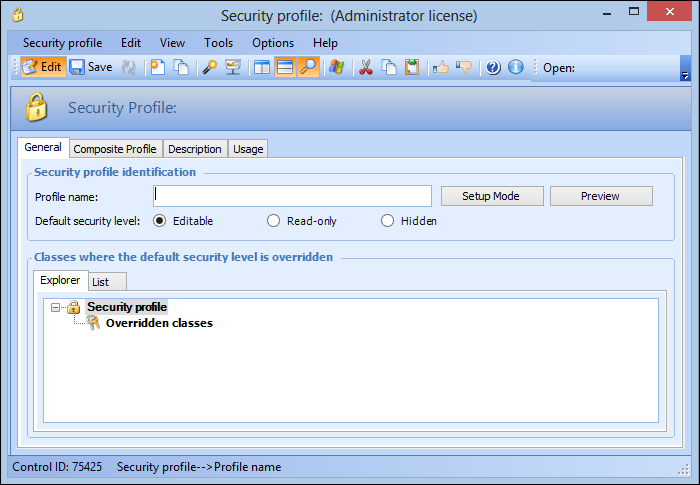Click the magnifier icon in toolbar
The height and width of the screenshot is (485, 700).
308,68
